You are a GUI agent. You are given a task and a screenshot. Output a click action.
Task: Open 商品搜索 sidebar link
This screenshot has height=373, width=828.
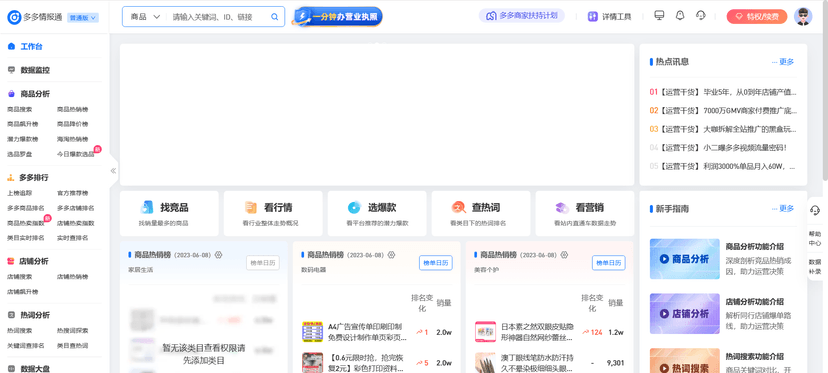[x=20, y=109]
